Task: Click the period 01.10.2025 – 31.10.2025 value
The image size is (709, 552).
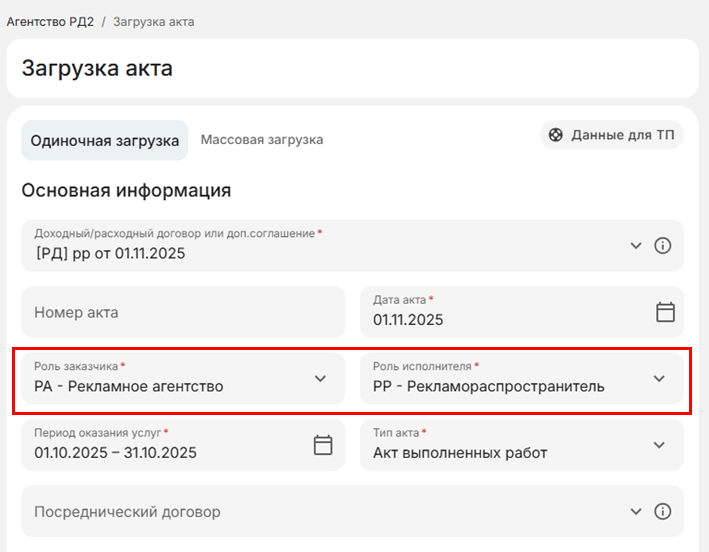Action: [x=115, y=452]
